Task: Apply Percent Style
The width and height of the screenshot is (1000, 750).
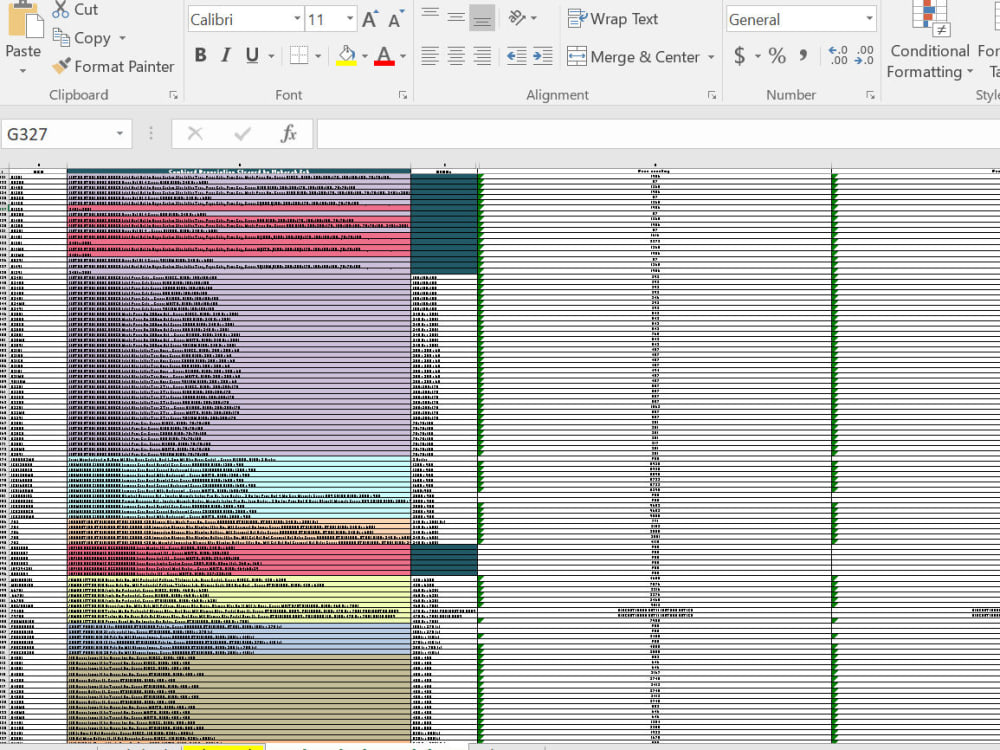Action: (x=777, y=56)
